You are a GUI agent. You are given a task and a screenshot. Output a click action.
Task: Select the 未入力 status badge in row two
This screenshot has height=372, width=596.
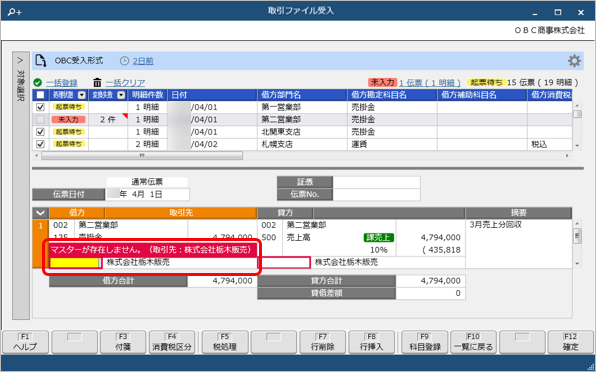[68, 120]
